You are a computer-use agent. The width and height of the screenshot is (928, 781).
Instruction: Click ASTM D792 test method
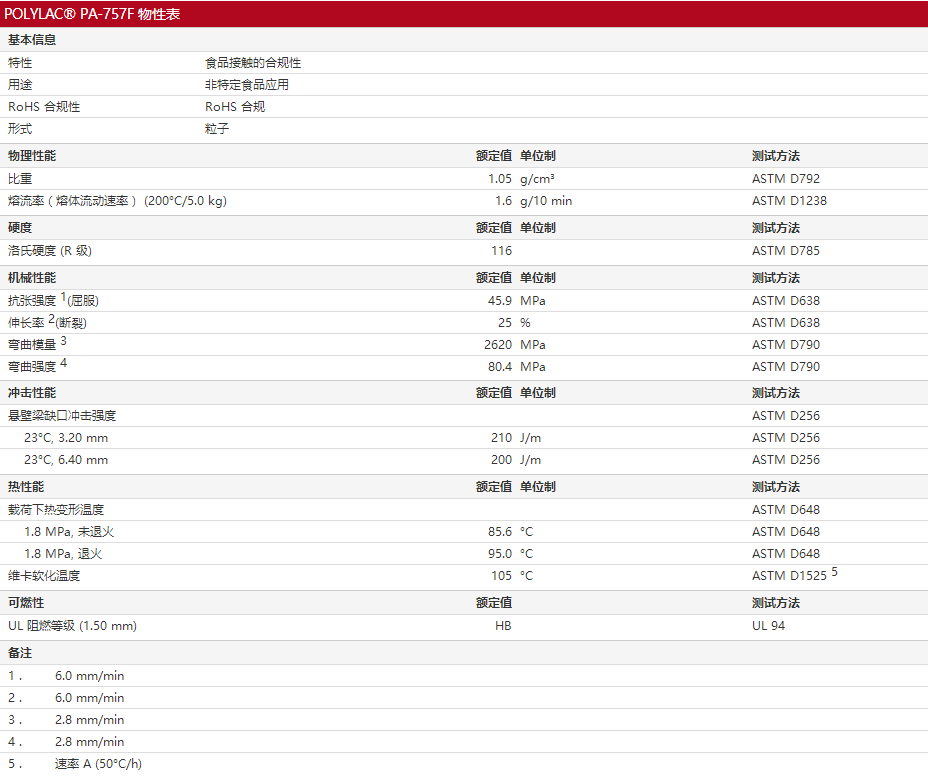[786, 179]
